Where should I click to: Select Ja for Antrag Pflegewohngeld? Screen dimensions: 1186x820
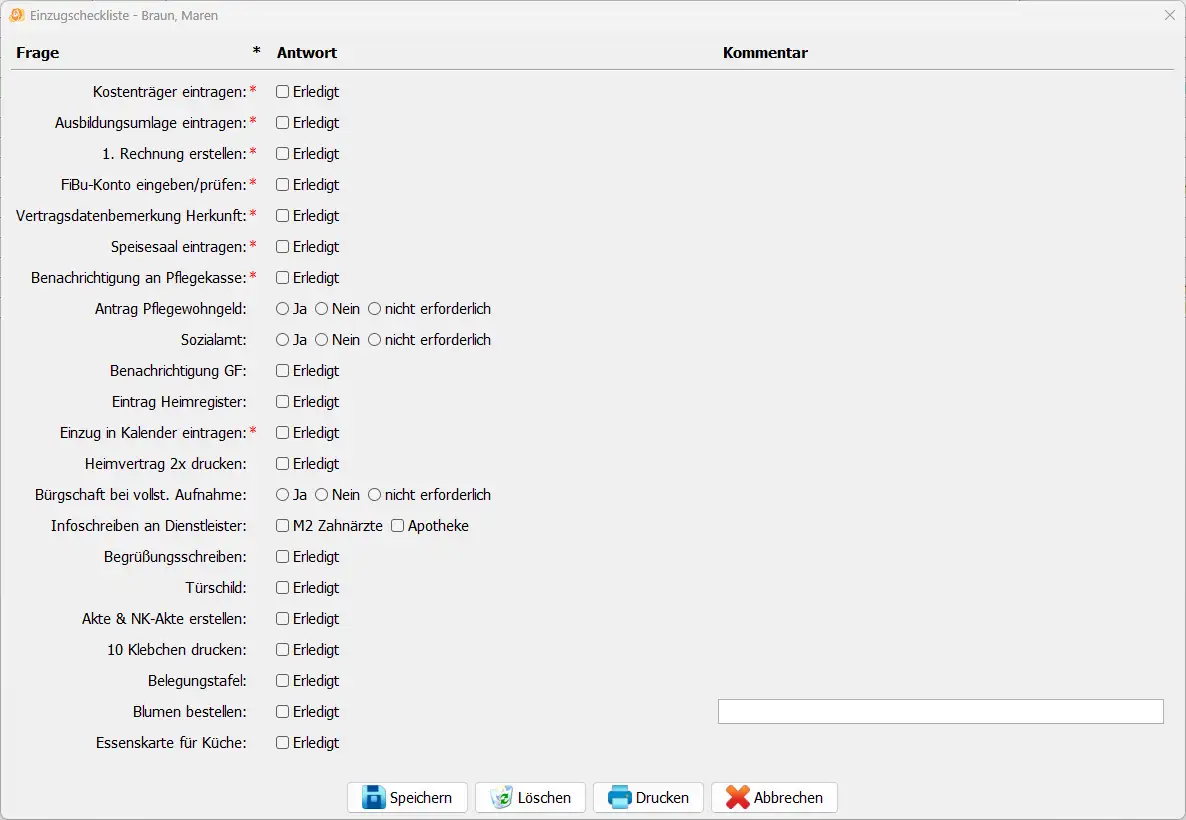coord(283,309)
